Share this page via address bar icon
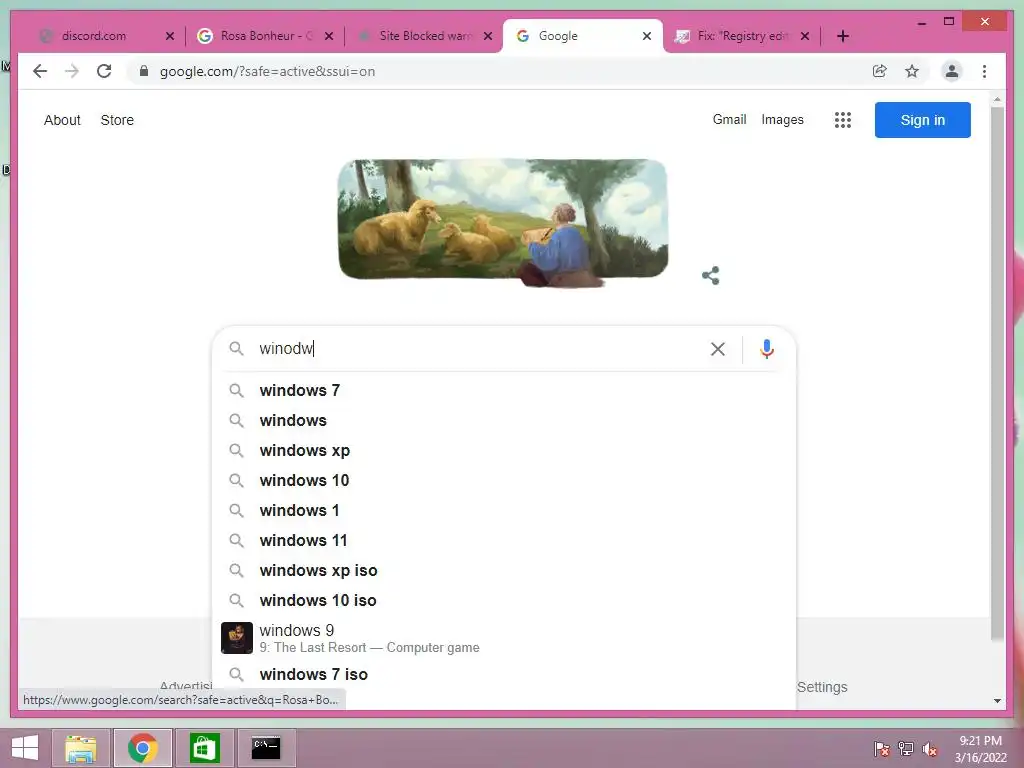This screenshot has width=1024, height=768. click(880, 71)
